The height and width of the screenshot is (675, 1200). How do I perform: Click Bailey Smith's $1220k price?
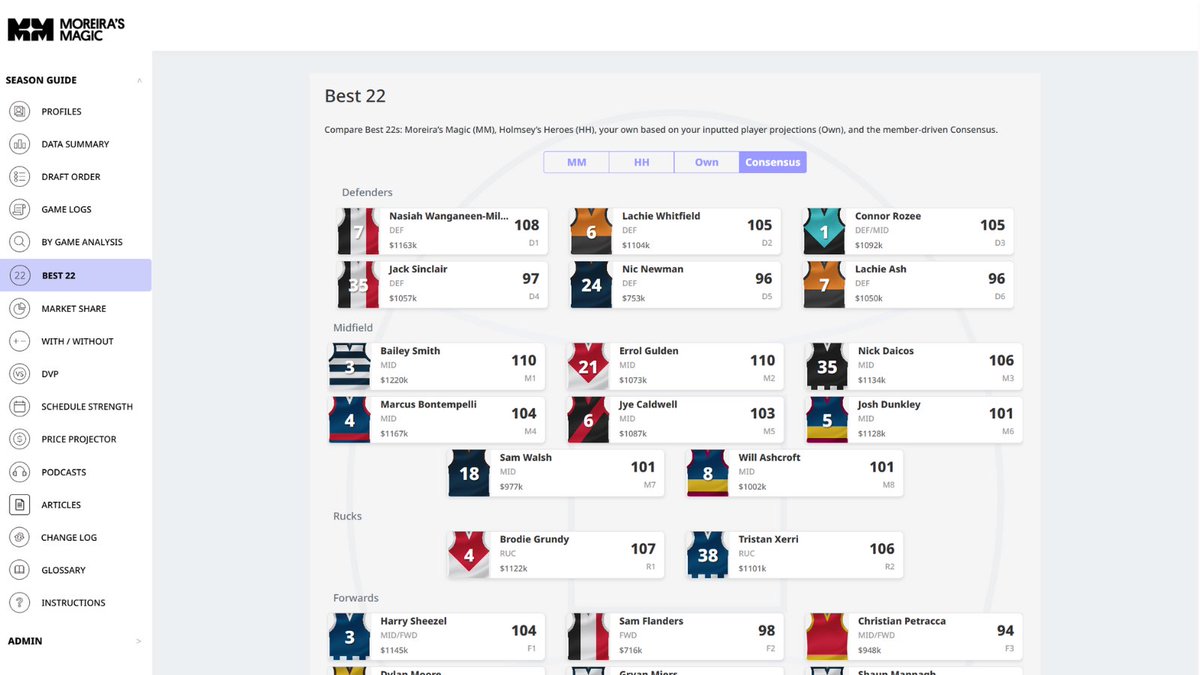point(394,380)
